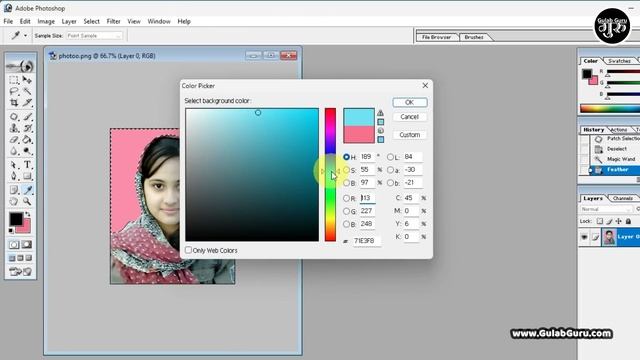Select the B brightness radio button
This screenshot has width=640, height=360.
click(x=346, y=183)
